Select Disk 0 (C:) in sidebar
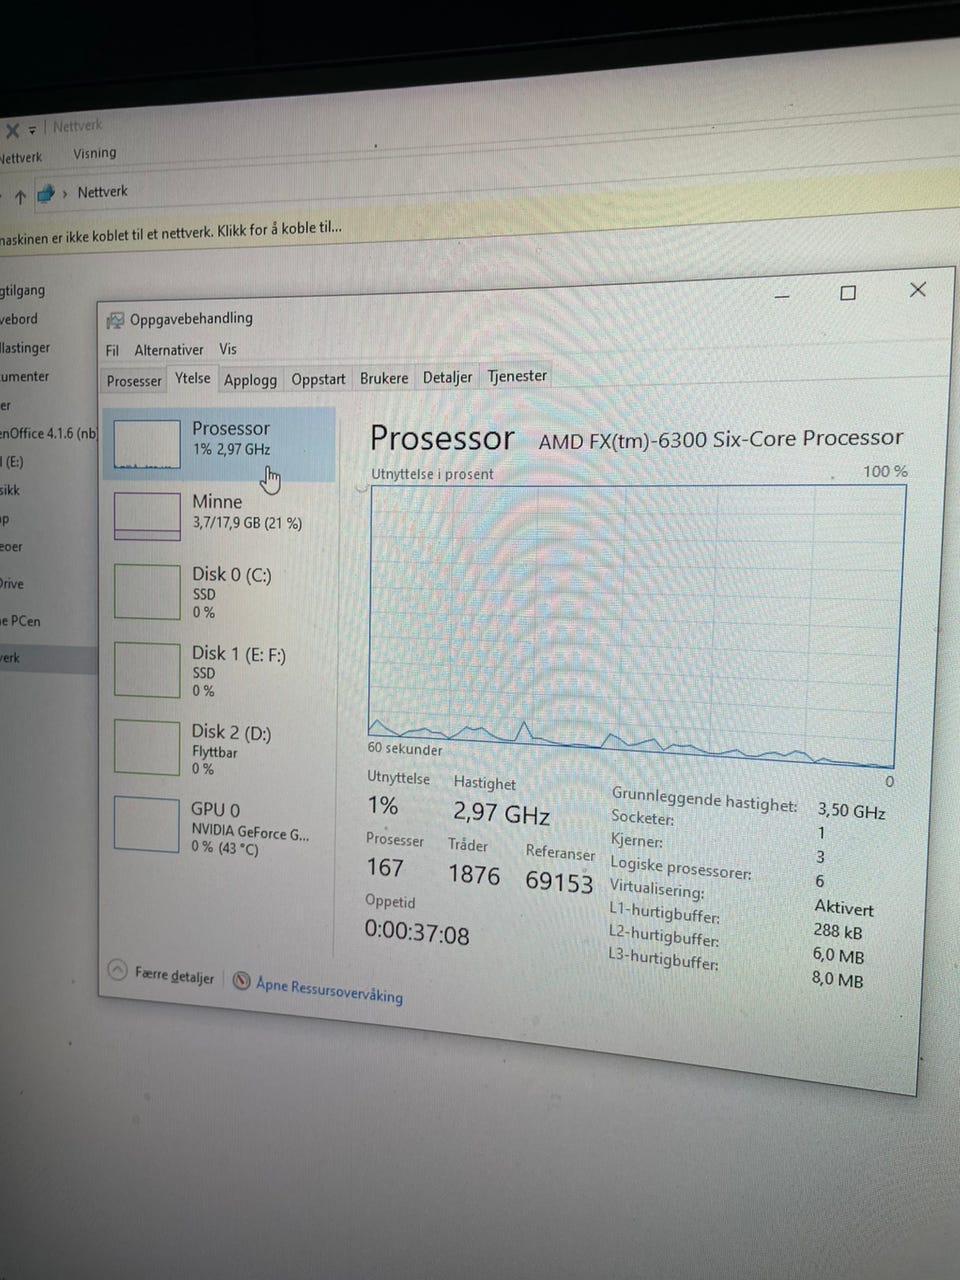This screenshot has height=1280, width=960. [x=220, y=591]
